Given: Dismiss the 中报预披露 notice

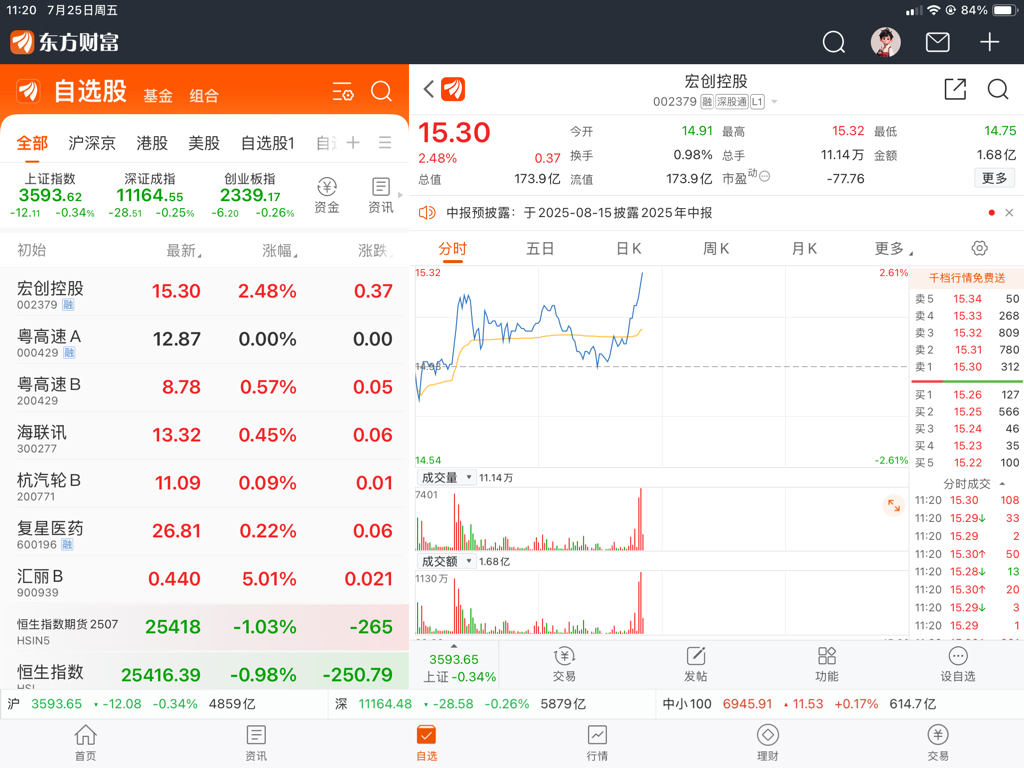Looking at the screenshot, I should coord(1009,213).
